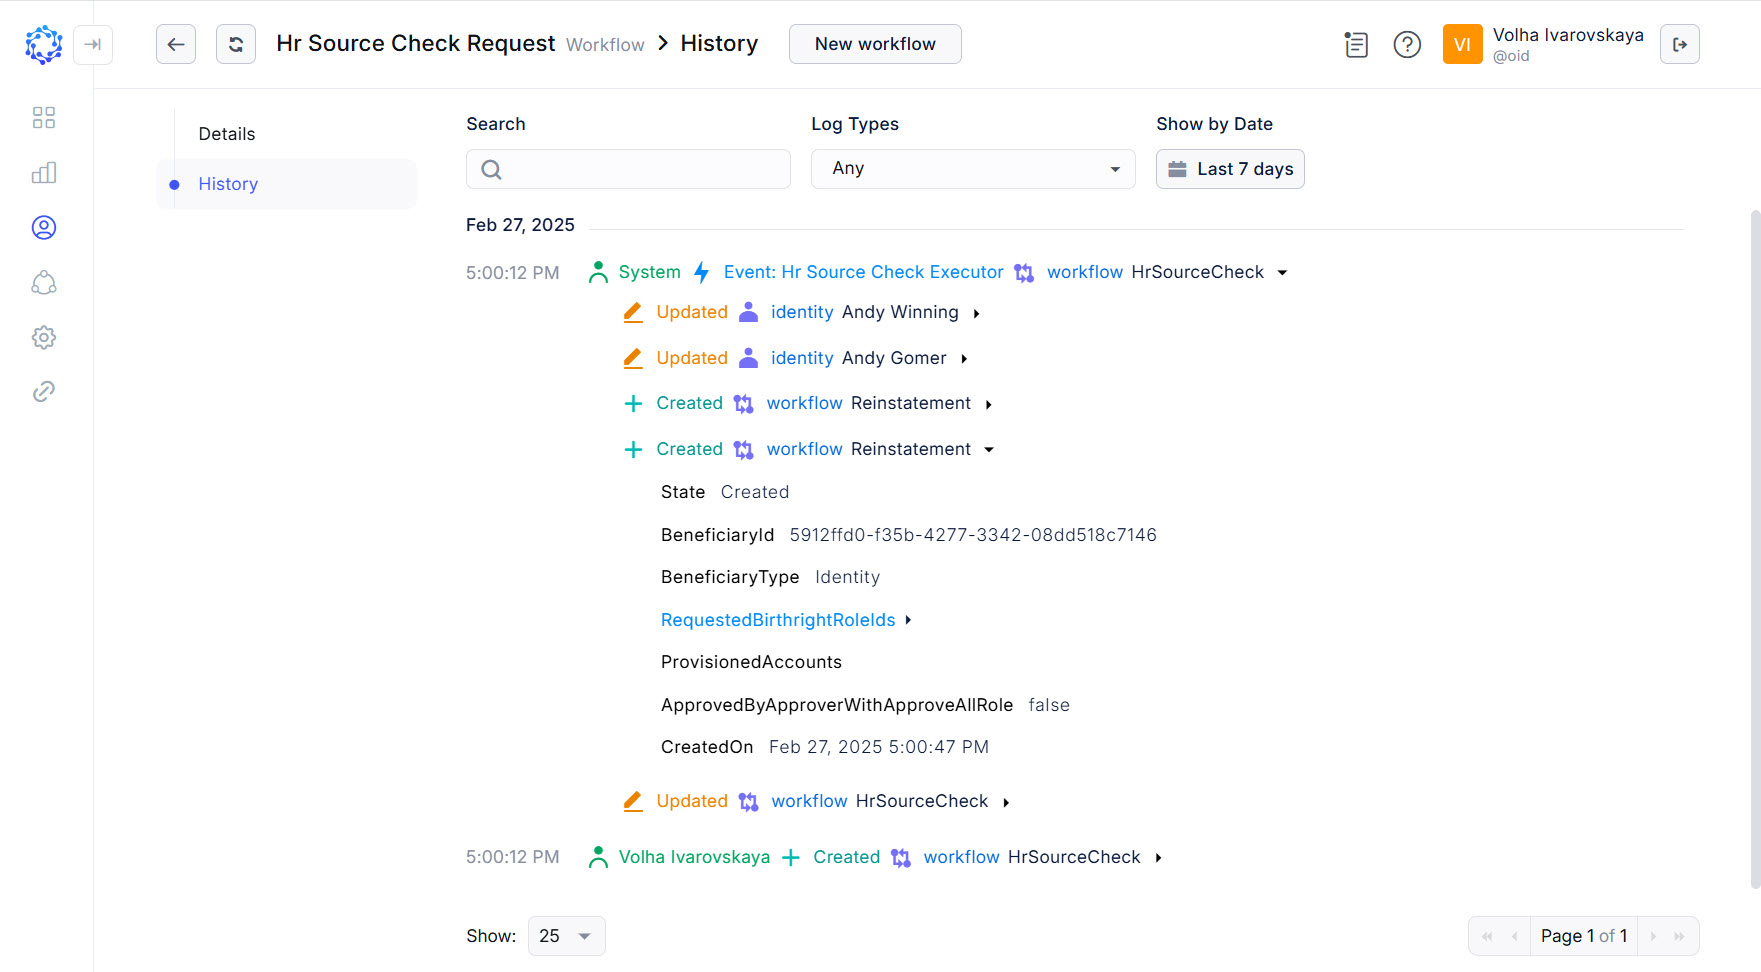Screen dimensions: 1761x972
Task: Refresh the history via the refresh icon
Action: click(x=236, y=44)
